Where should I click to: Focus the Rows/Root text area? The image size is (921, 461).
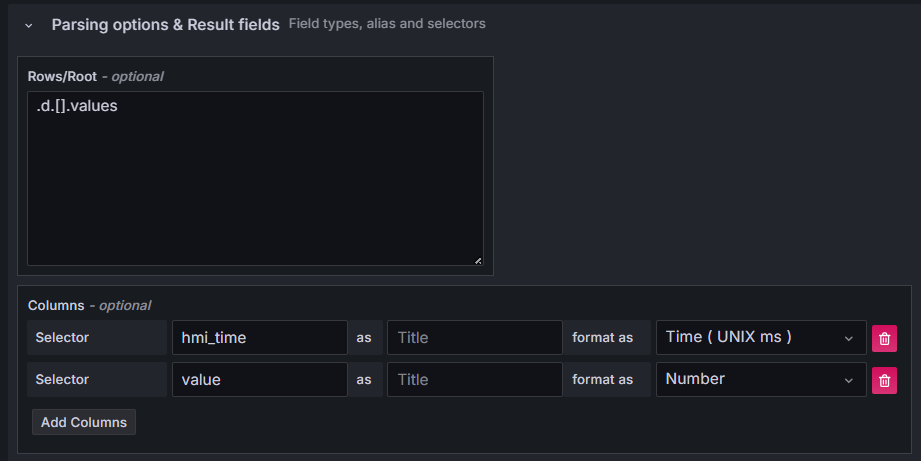point(255,180)
